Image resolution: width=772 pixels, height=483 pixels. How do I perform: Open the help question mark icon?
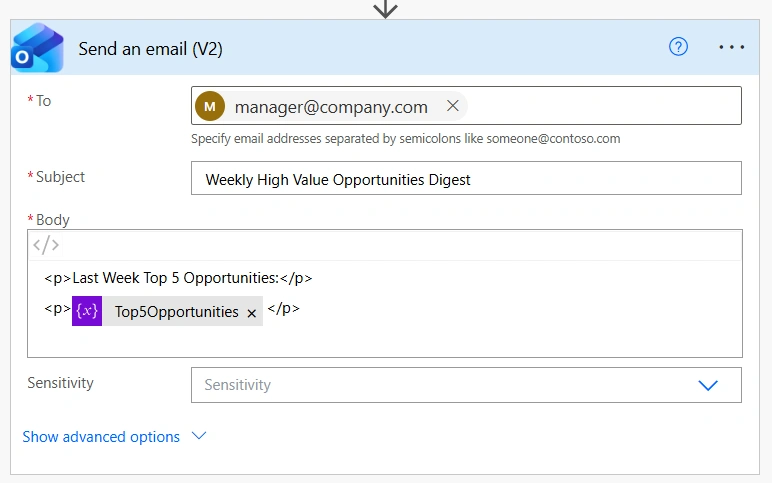tap(678, 47)
